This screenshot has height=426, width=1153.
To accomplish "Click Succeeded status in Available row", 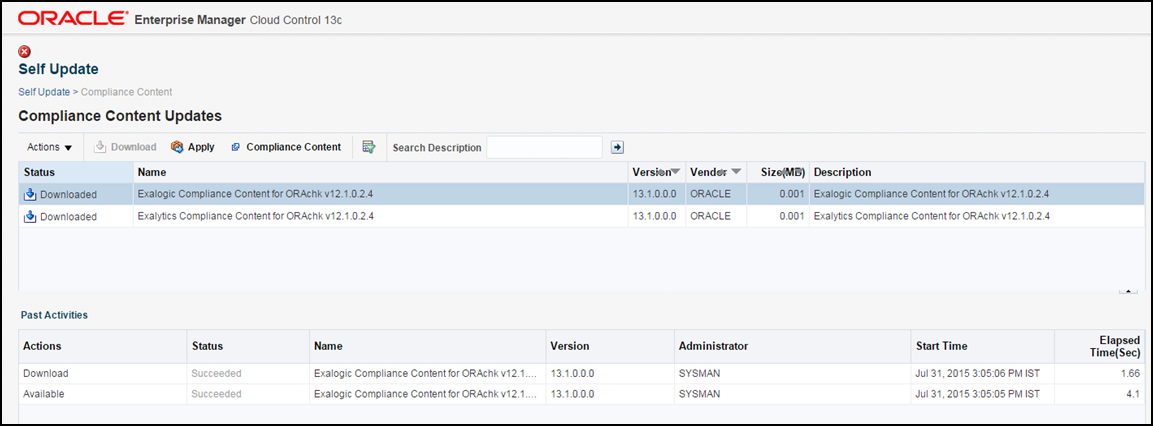I will [x=216, y=394].
